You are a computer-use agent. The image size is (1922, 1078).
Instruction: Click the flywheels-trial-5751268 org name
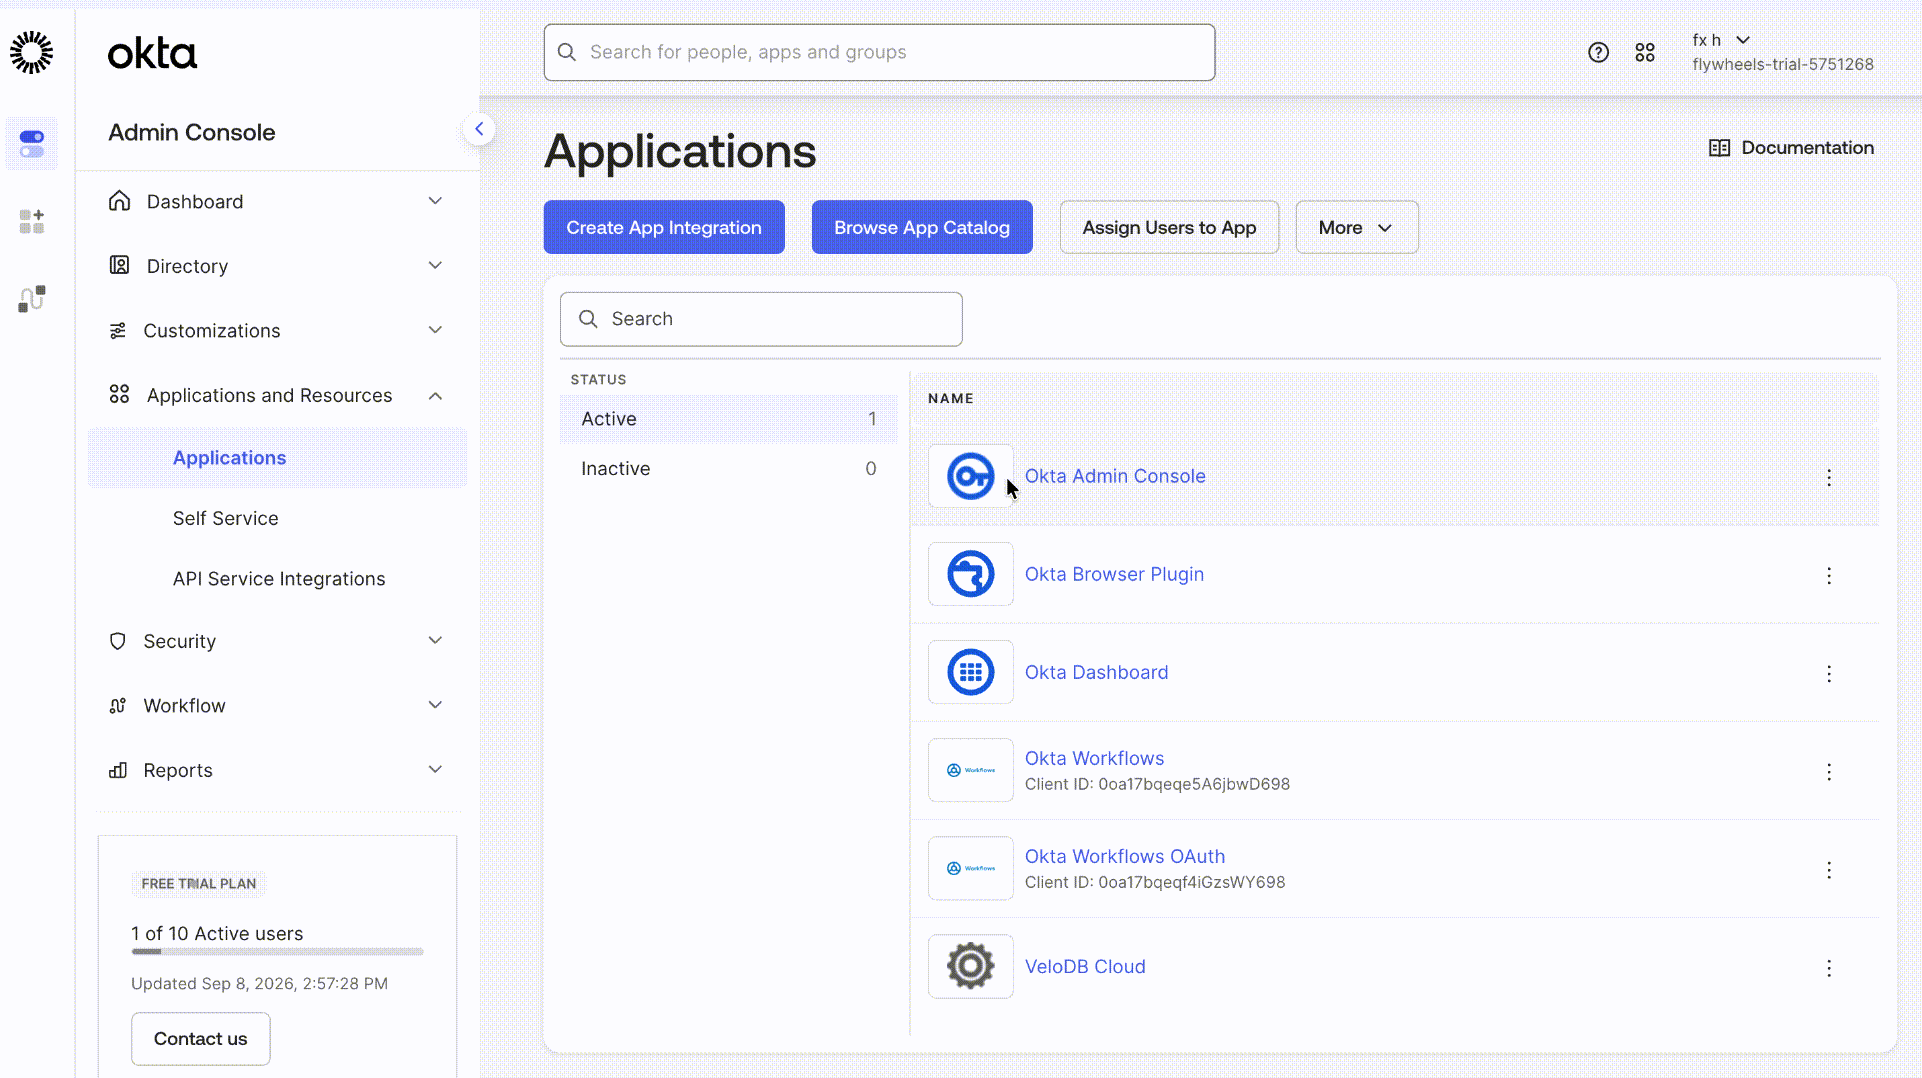coord(1782,65)
